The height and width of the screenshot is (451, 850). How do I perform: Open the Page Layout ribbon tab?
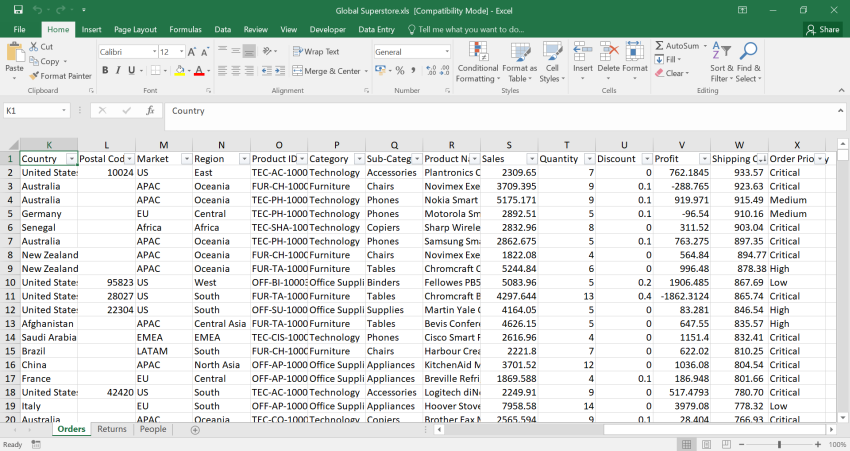pyautogui.click(x=135, y=30)
